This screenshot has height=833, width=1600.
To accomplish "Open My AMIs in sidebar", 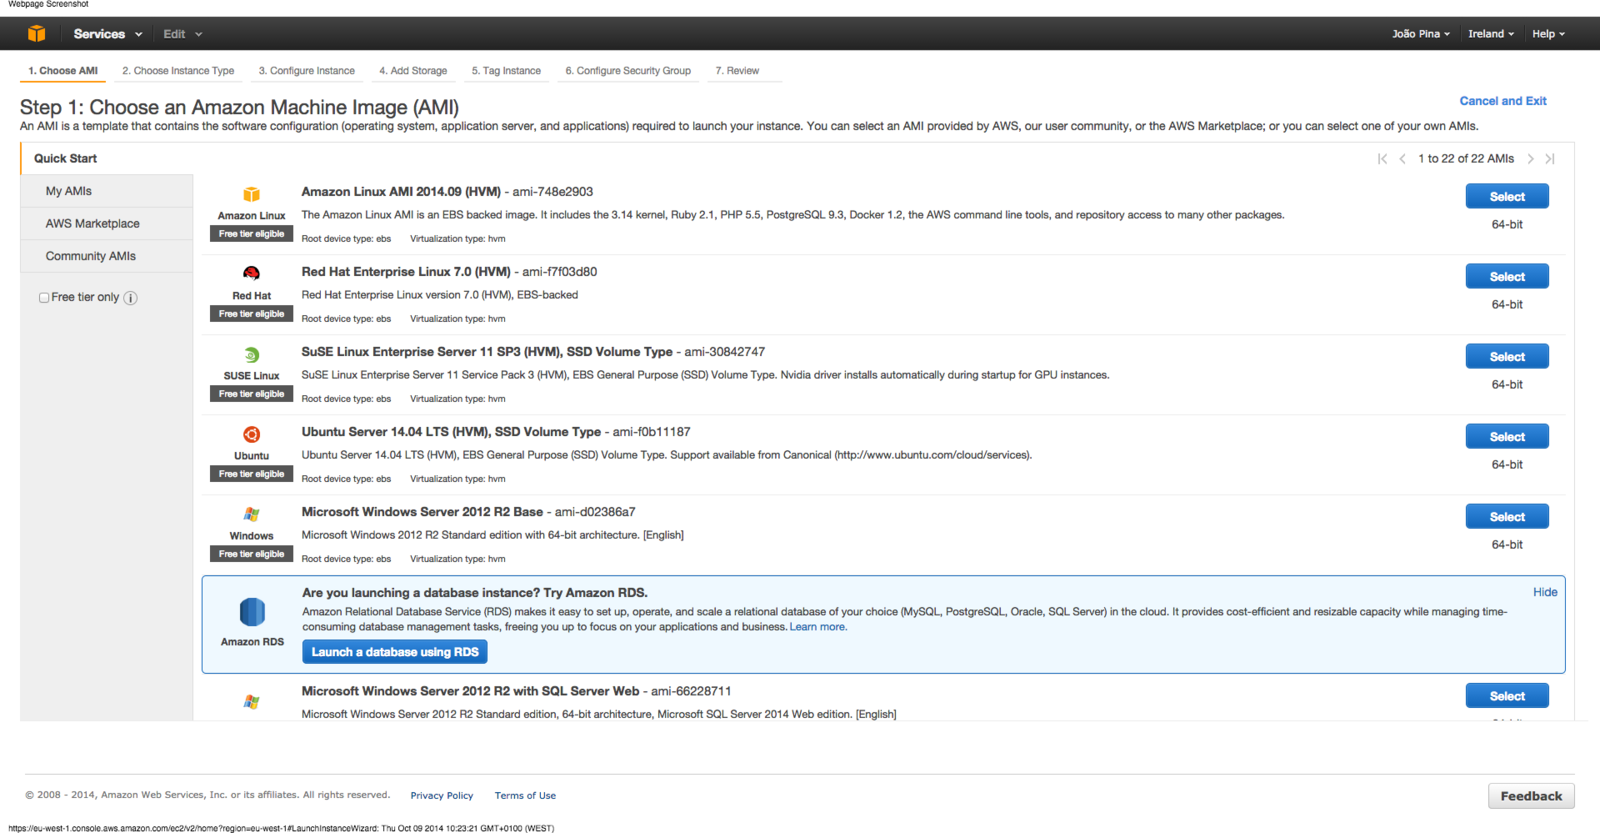I will coord(107,191).
